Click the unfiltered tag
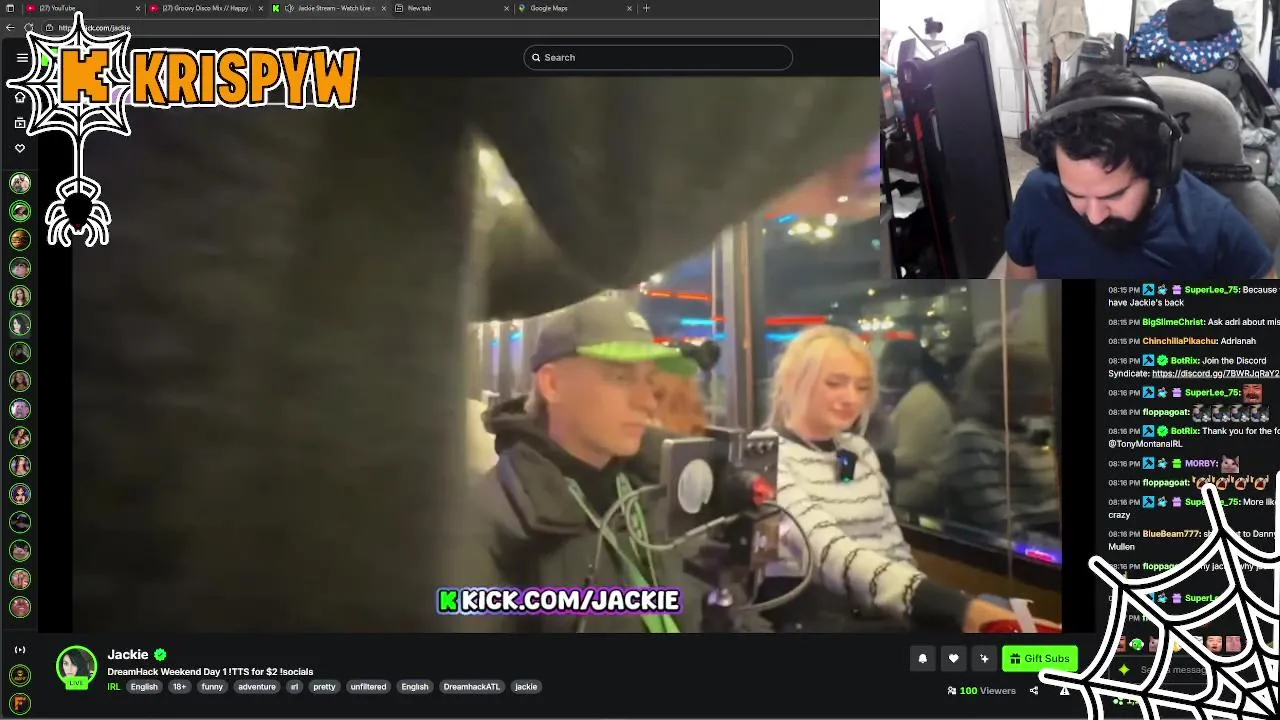1280x720 pixels. (368, 687)
